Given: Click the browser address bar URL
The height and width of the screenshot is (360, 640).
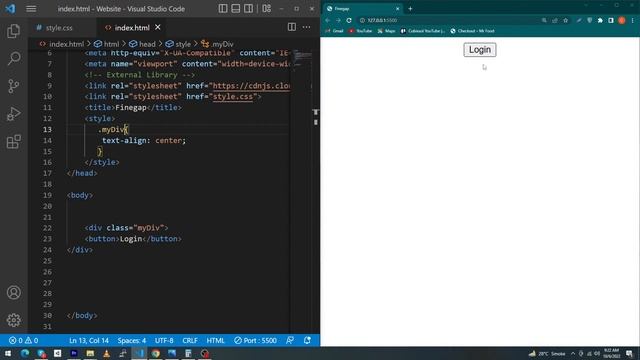Looking at the screenshot, I should click(382, 20).
